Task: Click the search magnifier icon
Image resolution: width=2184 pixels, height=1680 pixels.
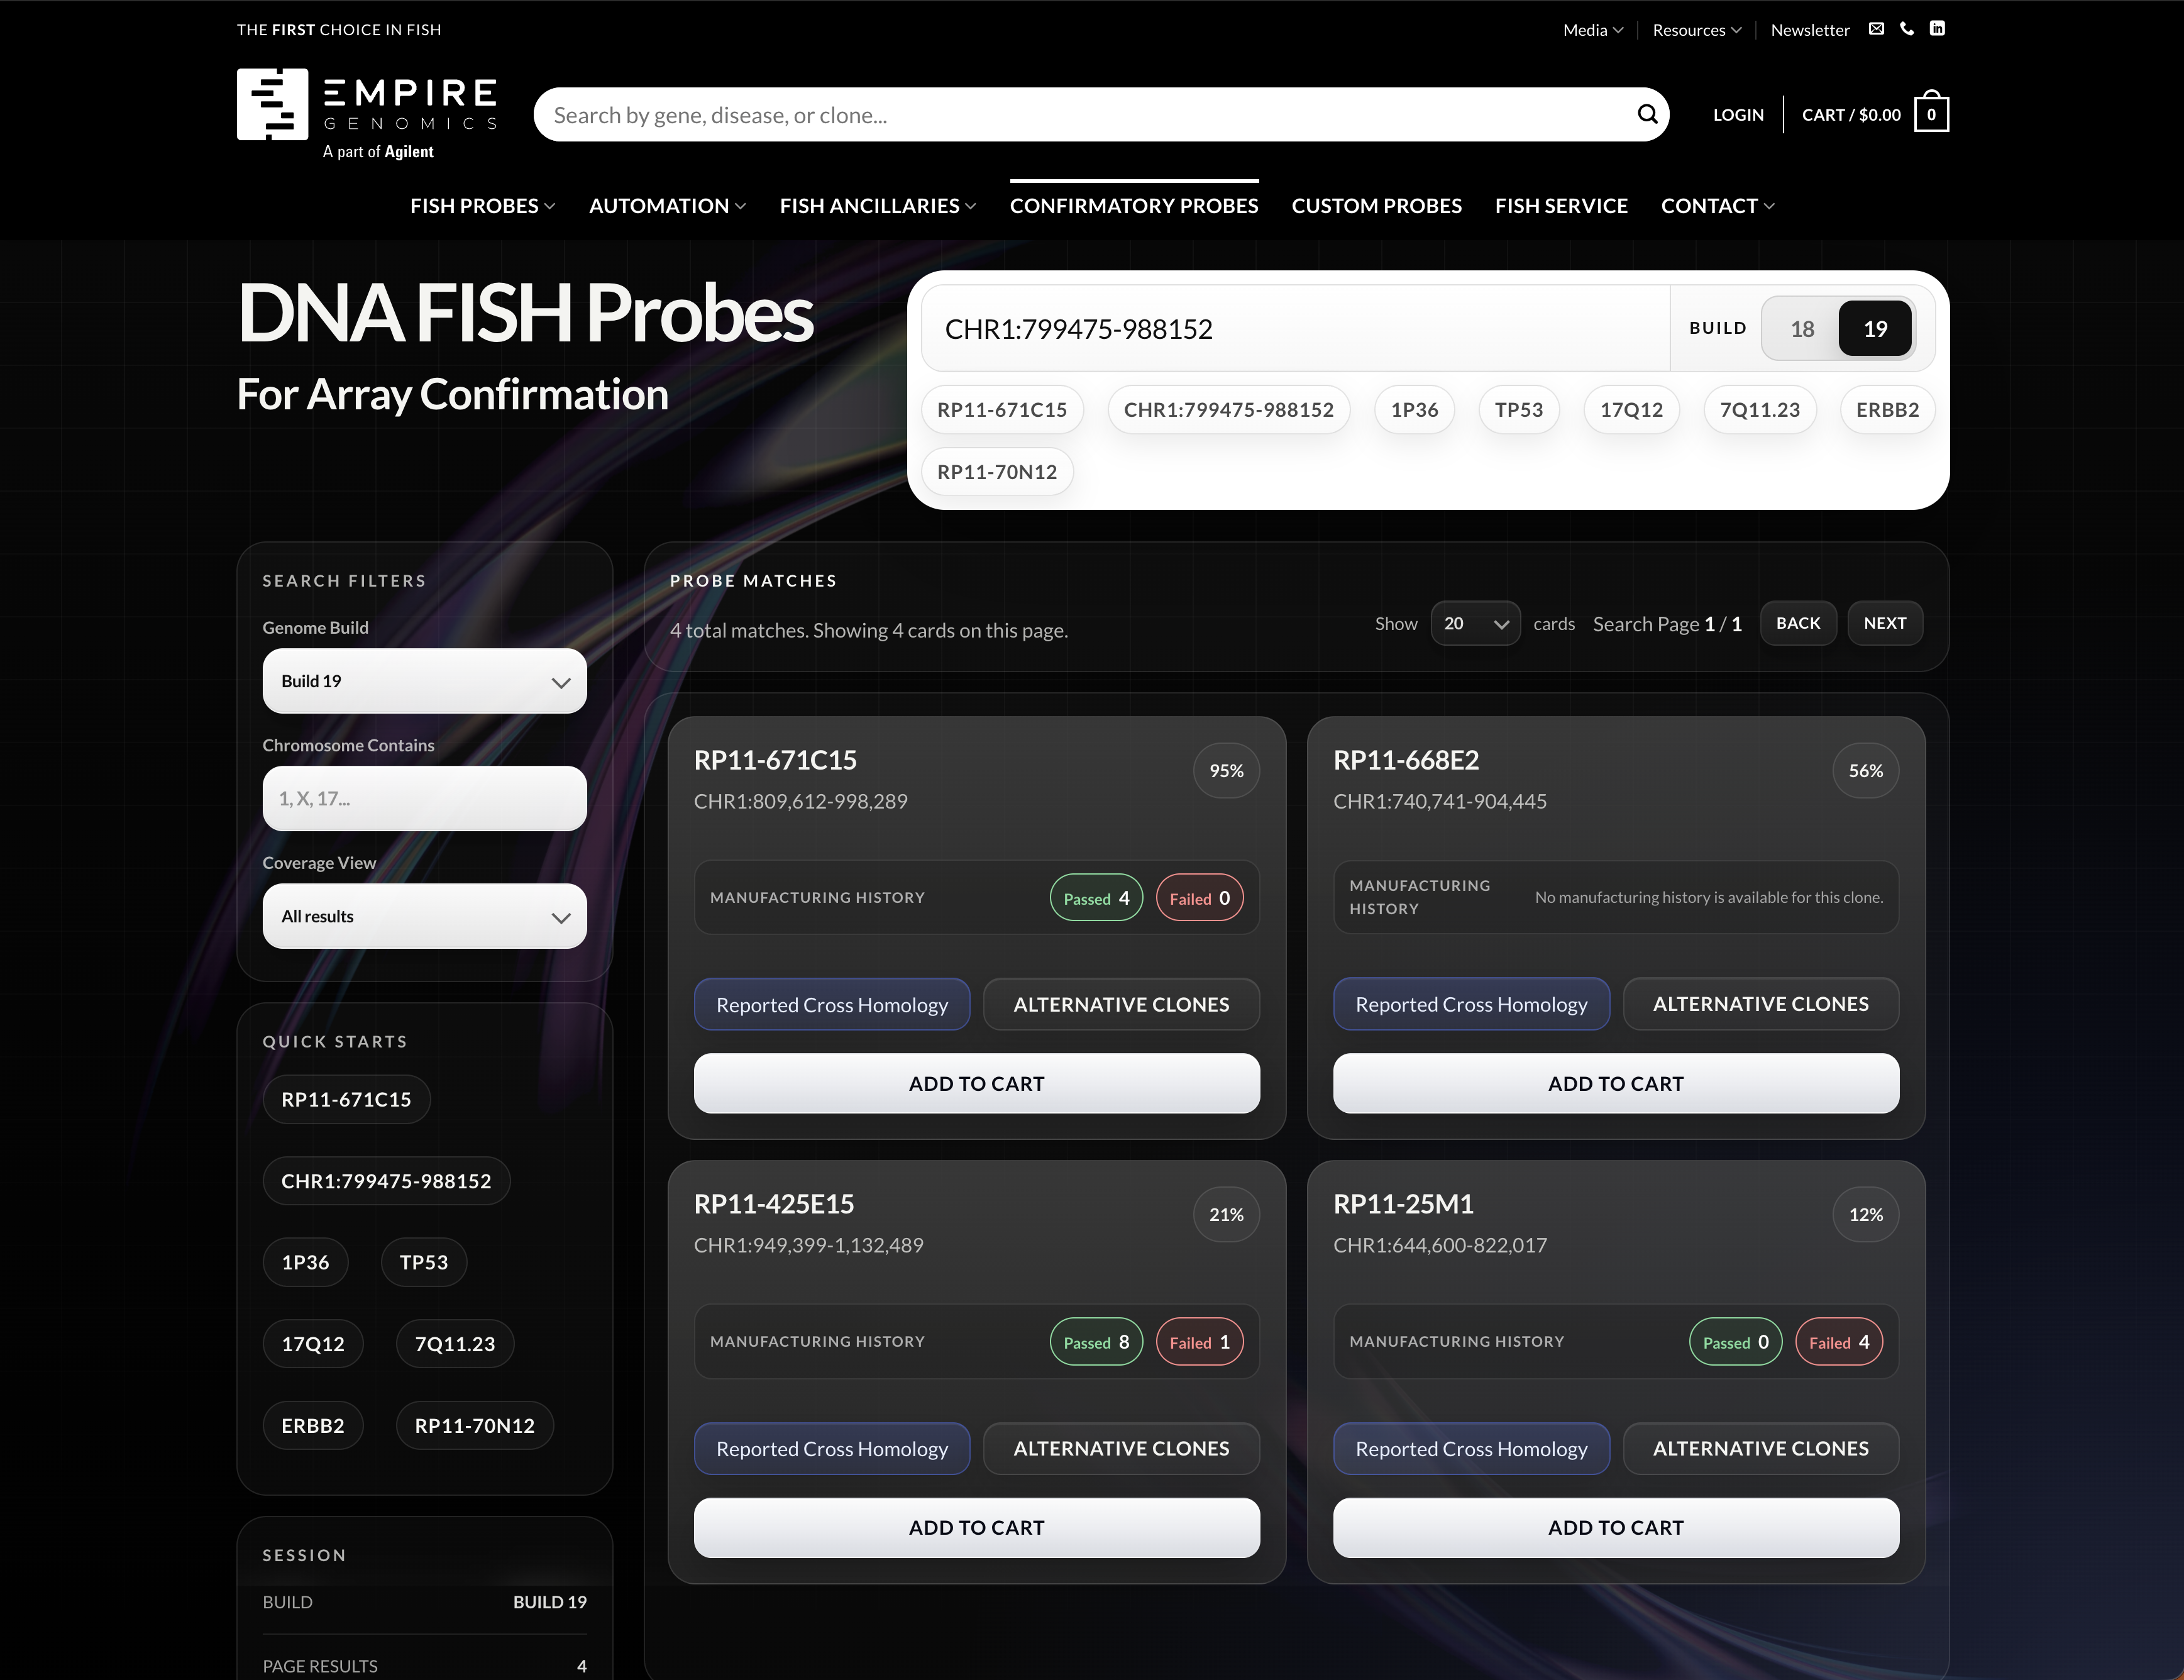Action: pyautogui.click(x=1647, y=114)
